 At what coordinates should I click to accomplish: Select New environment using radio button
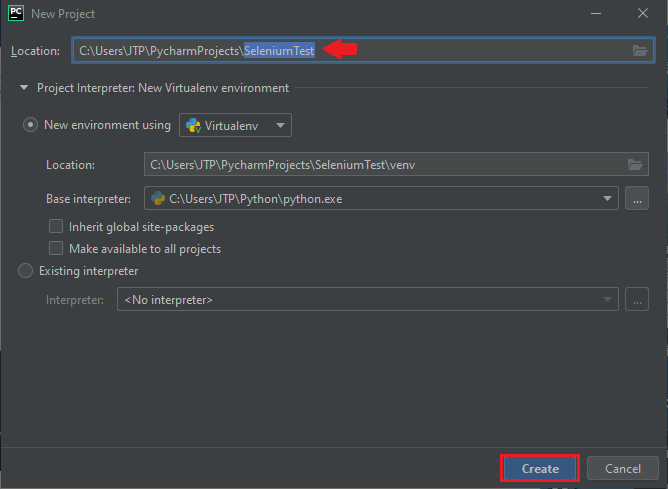tap(30, 125)
